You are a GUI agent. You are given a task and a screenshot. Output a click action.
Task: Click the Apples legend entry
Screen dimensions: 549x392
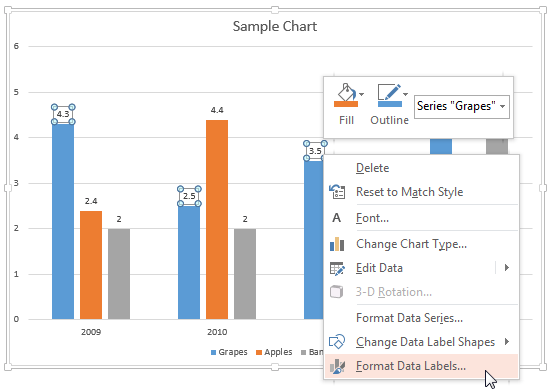274,352
